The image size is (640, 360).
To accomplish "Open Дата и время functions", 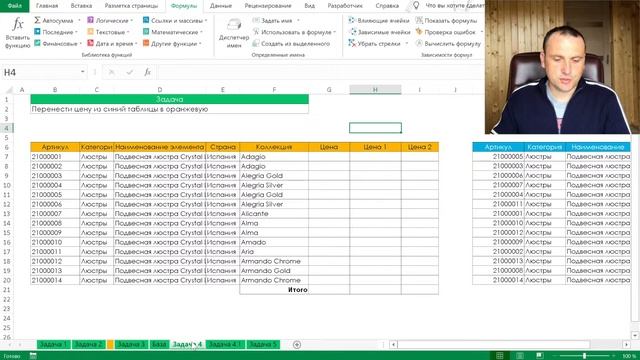I will [x=112, y=43].
